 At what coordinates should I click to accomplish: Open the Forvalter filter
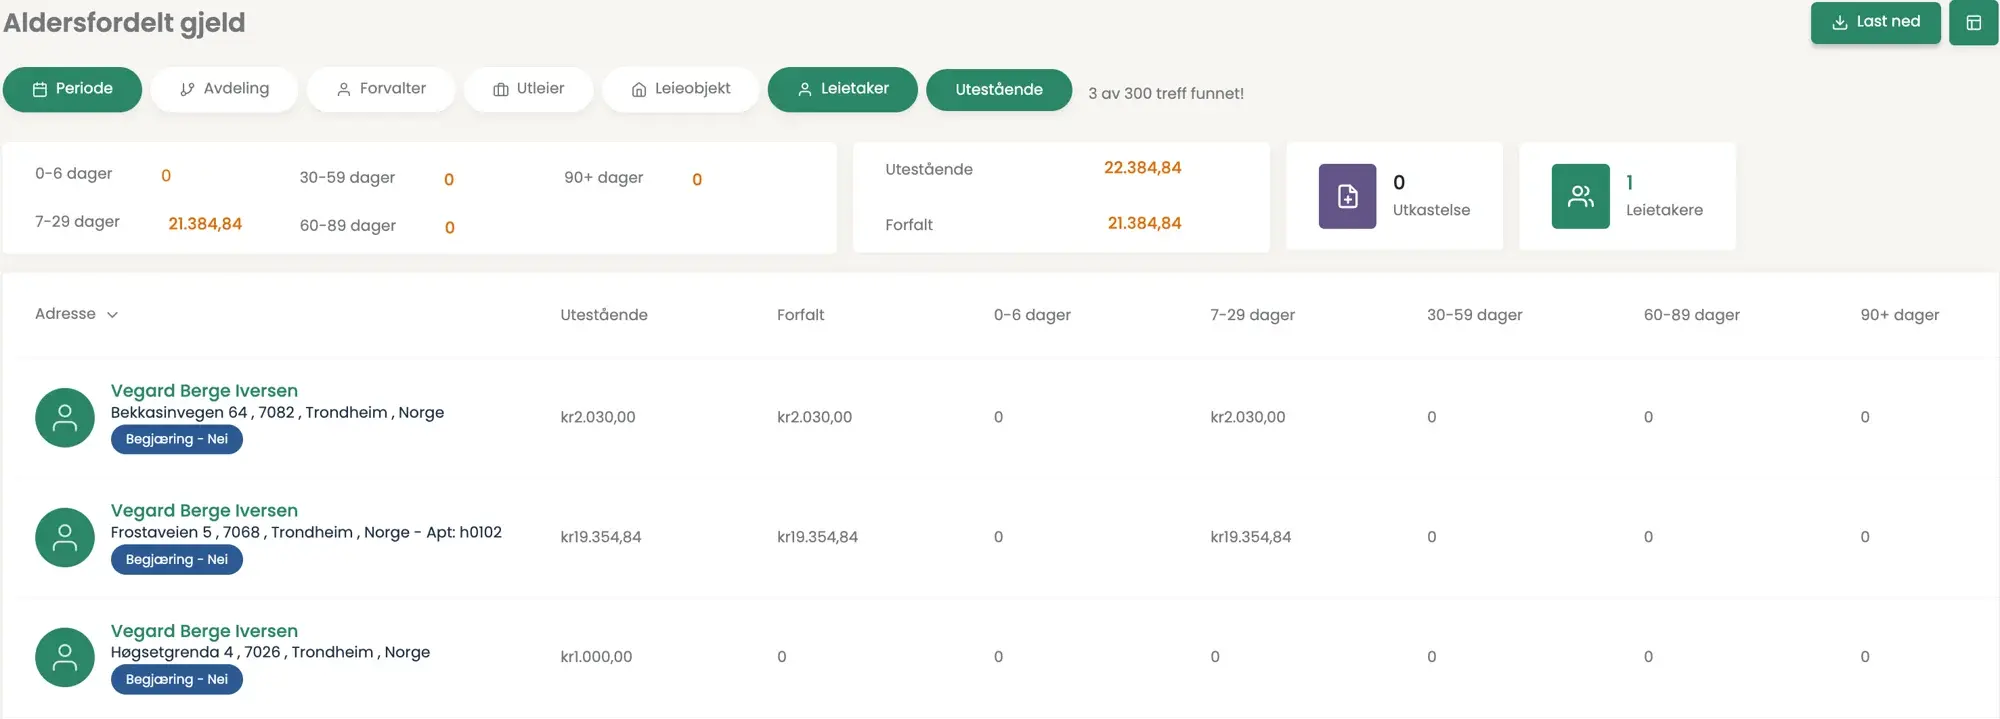coord(381,89)
